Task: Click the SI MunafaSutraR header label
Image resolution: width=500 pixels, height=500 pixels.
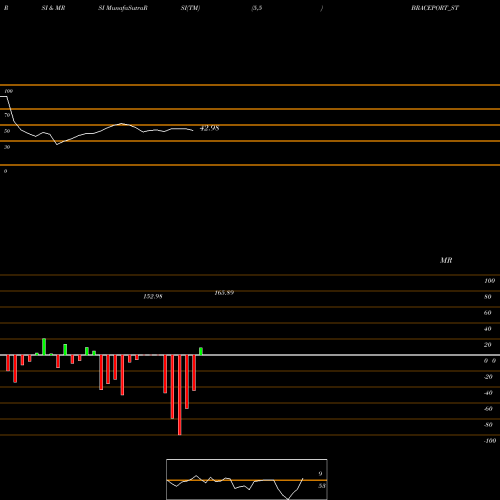Action: pos(123,8)
